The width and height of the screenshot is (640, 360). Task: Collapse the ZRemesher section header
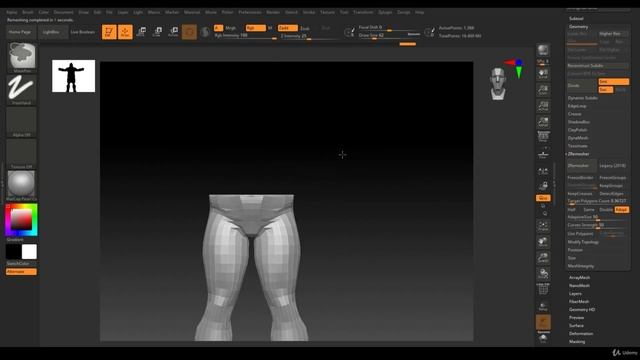point(578,154)
